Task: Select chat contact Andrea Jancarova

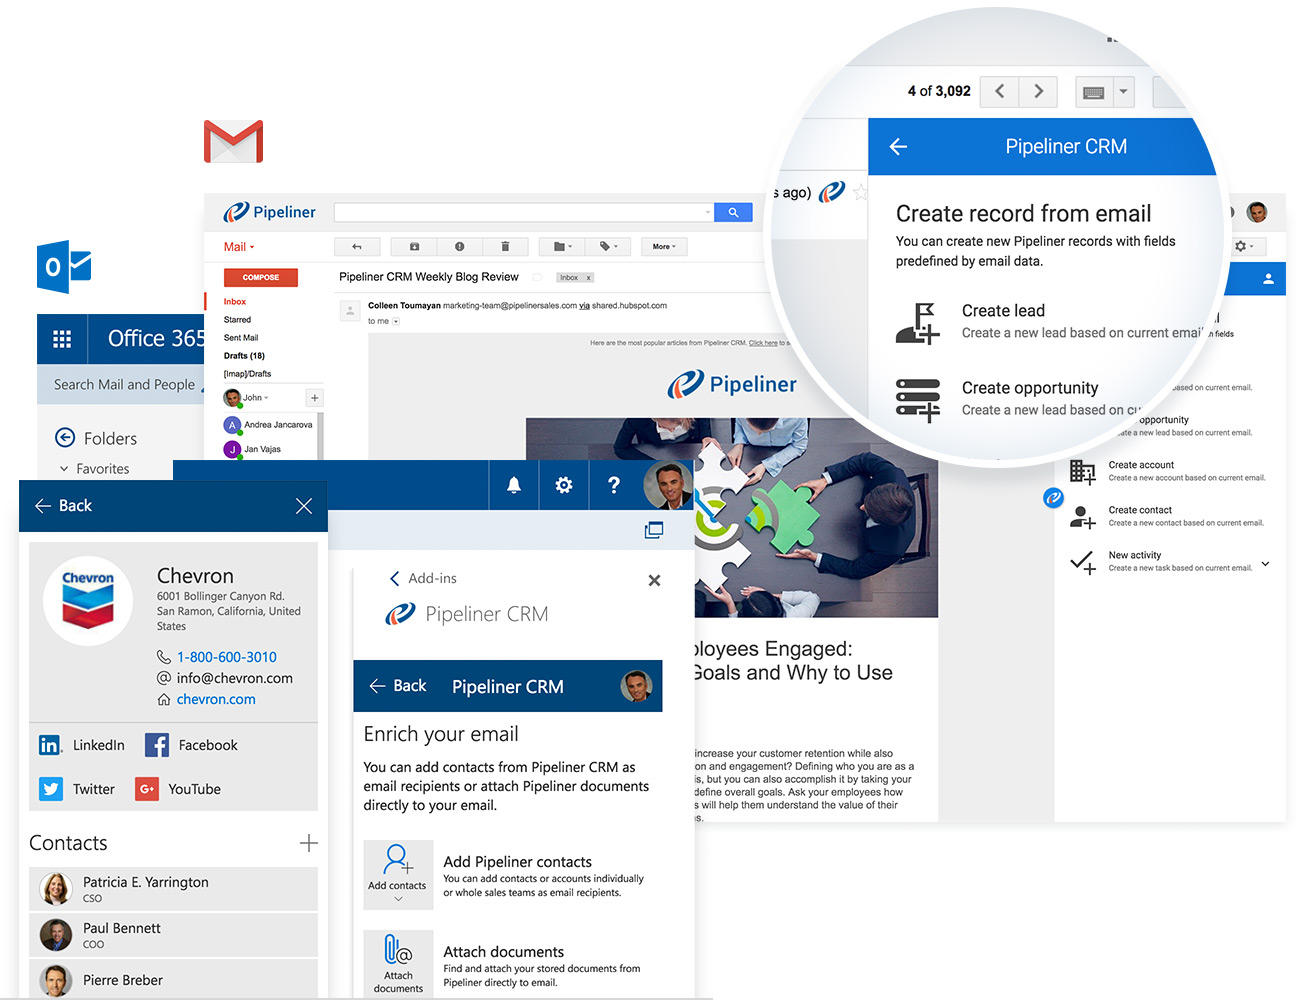Action: click(268, 425)
